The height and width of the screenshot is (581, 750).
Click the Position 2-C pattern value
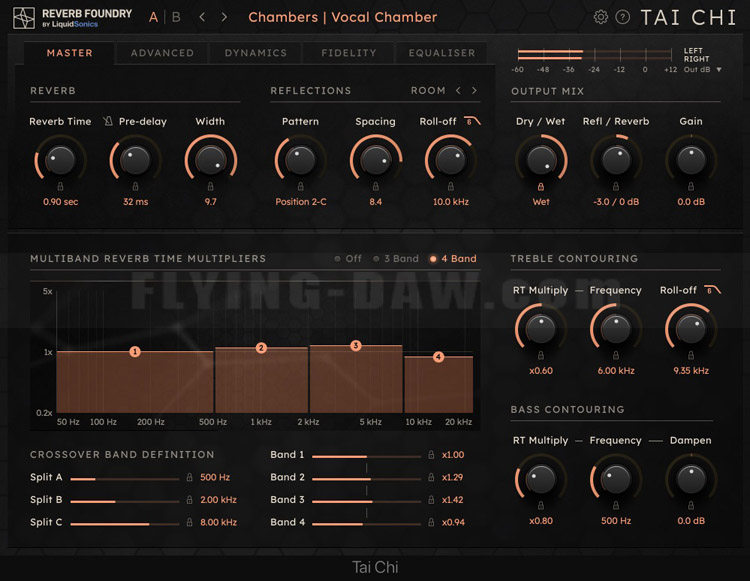[301, 202]
